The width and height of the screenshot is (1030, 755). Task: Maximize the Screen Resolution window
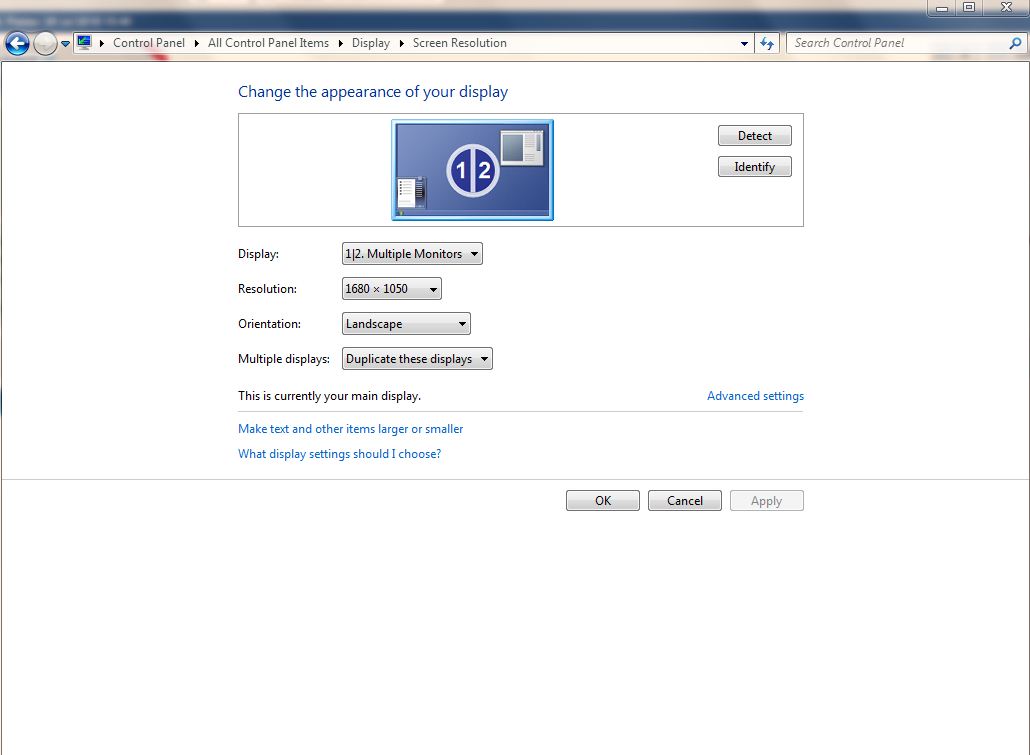click(x=968, y=8)
